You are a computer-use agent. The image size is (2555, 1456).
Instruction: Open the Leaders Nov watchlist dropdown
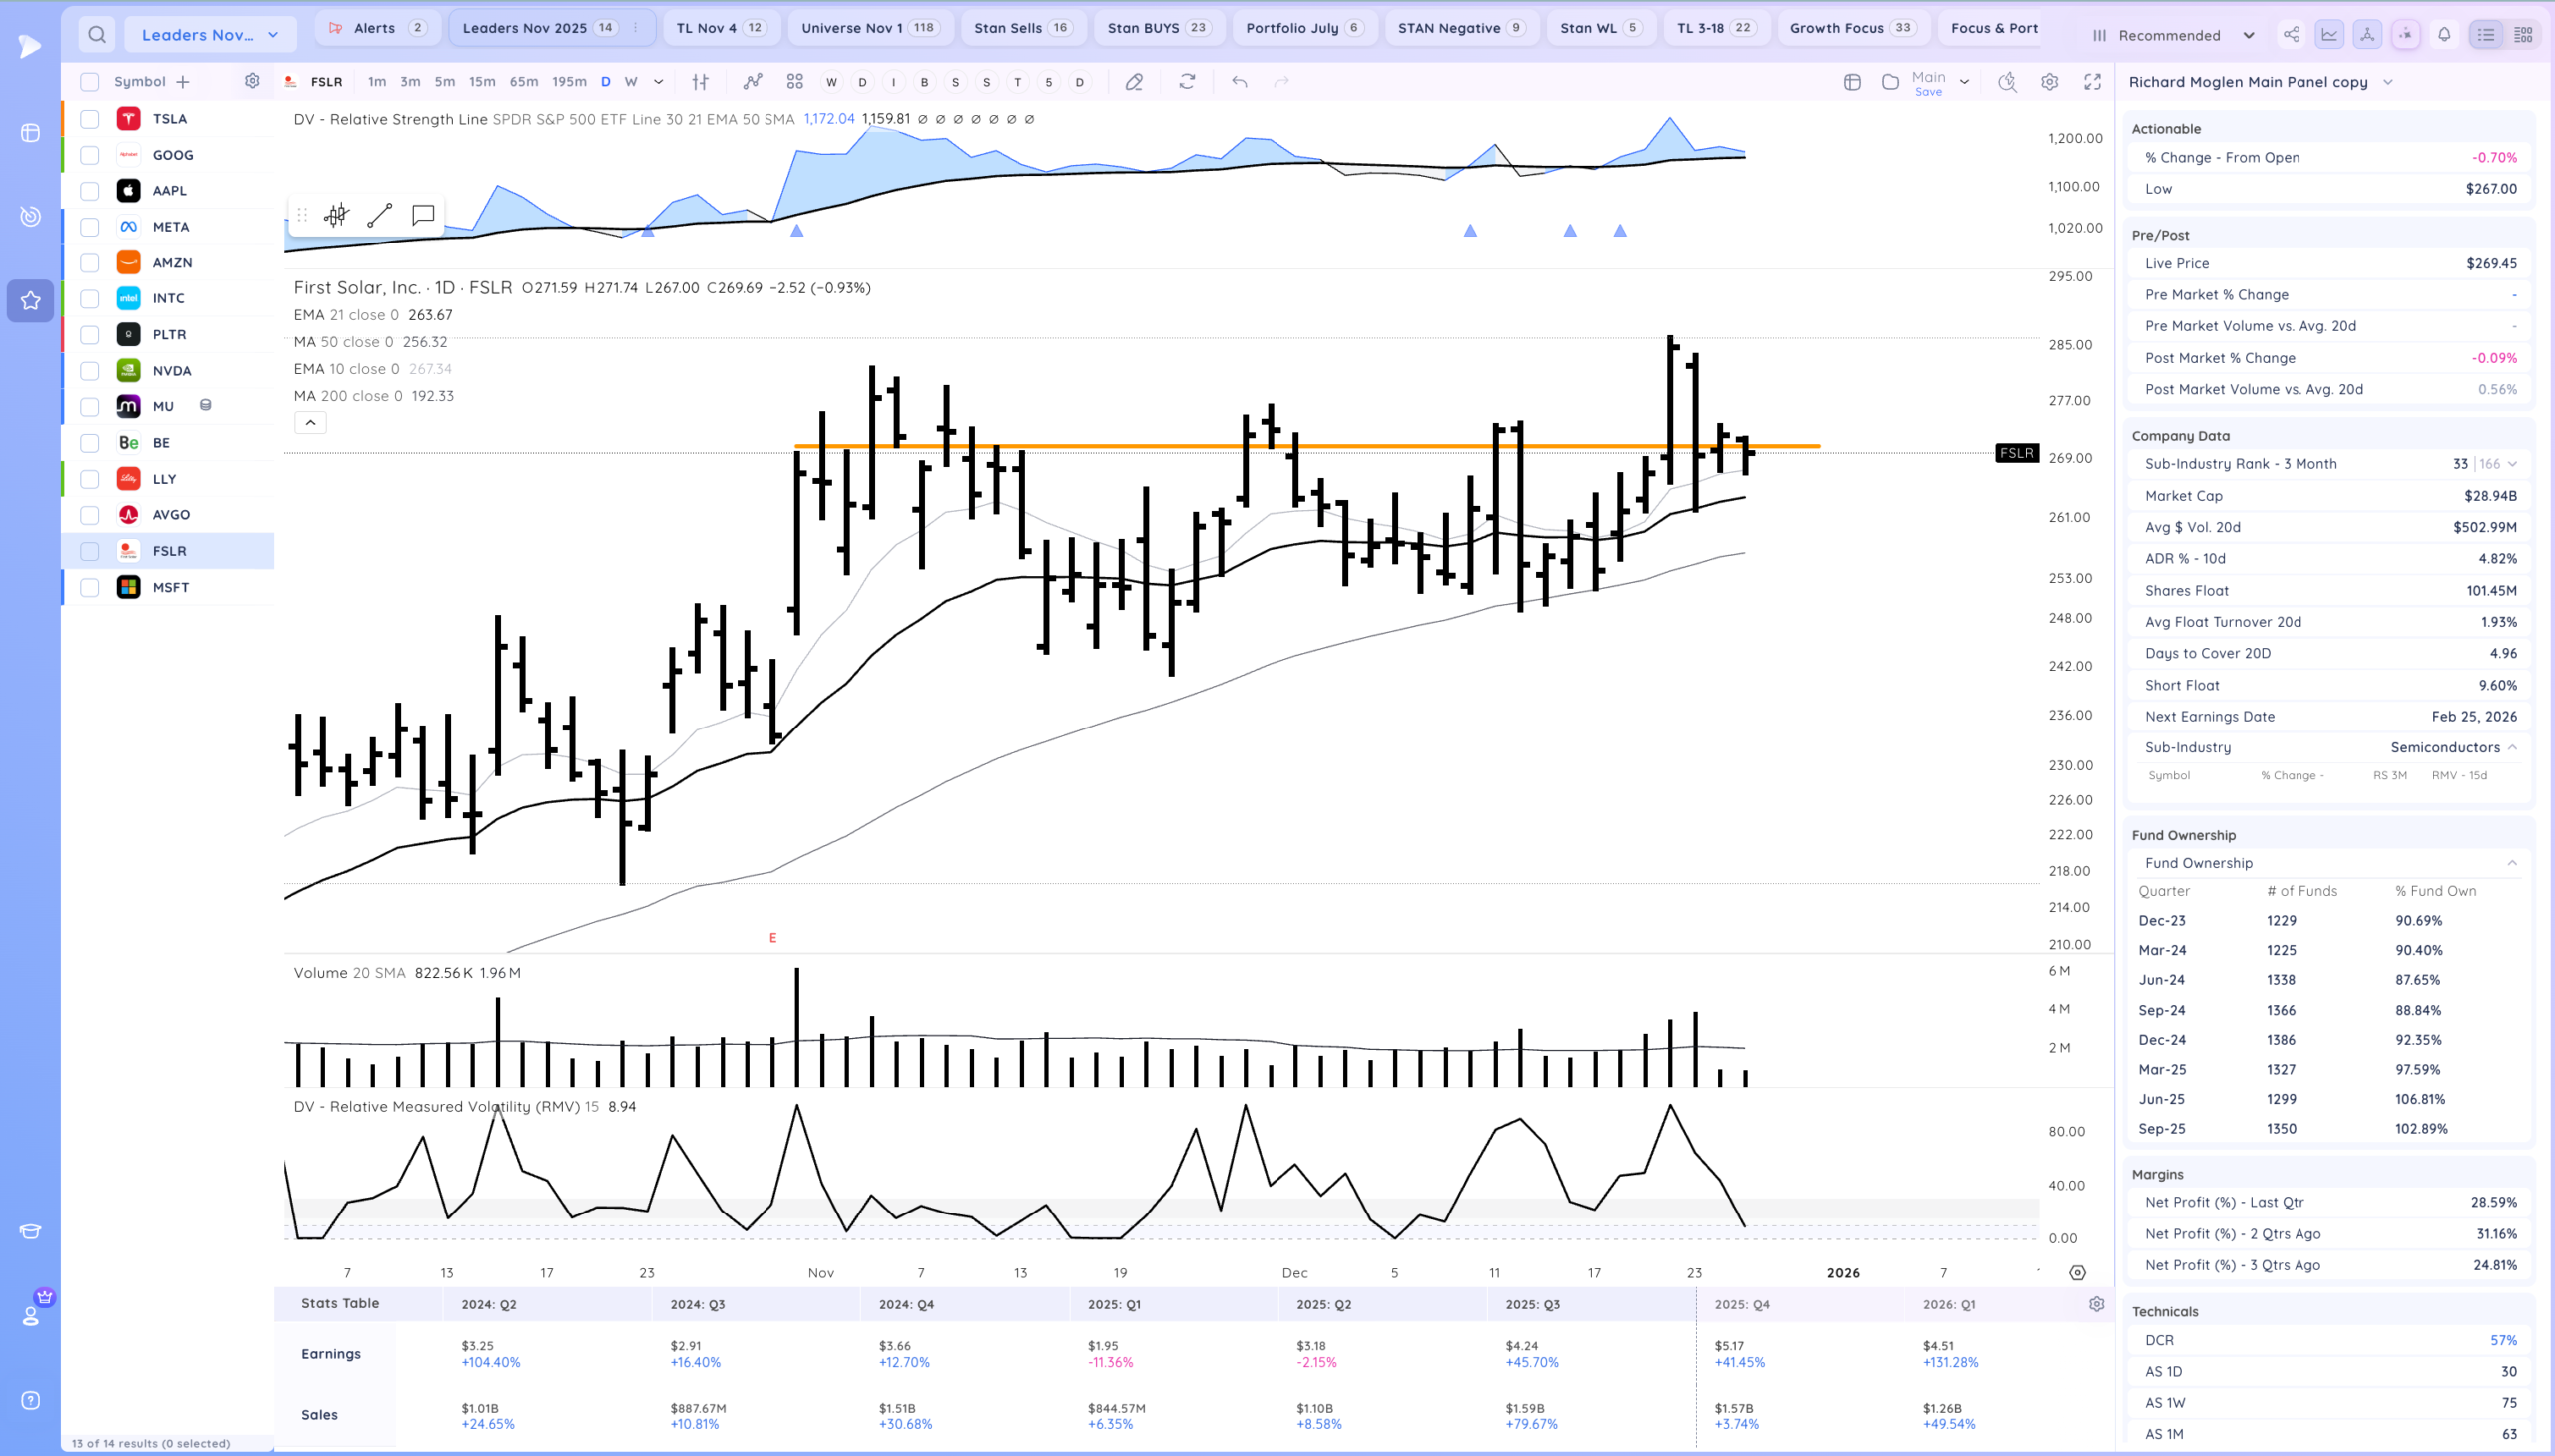pos(210,35)
